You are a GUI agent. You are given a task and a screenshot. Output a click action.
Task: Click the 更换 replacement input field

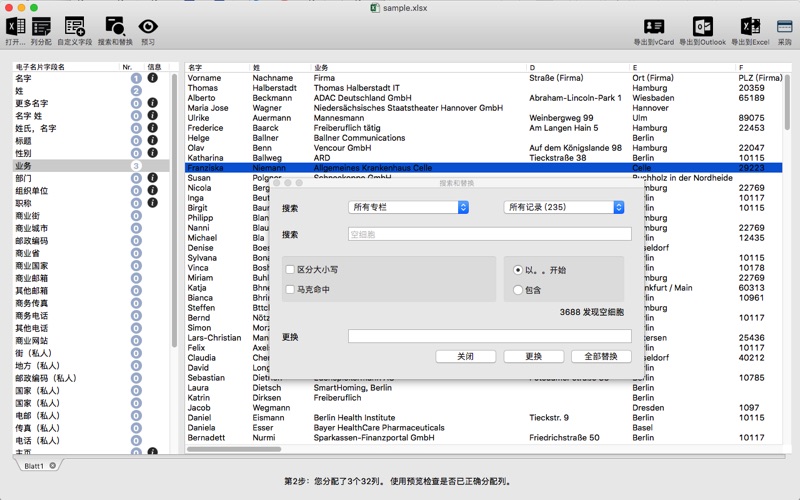click(490, 336)
